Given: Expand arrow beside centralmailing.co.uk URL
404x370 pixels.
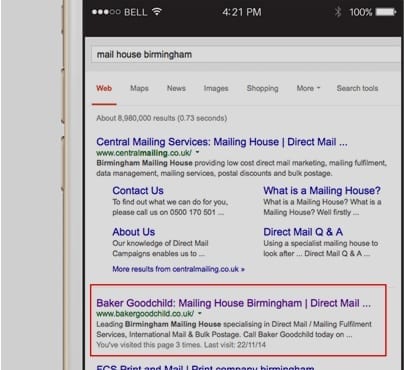Looking at the screenshot, I should click(197, 153).
